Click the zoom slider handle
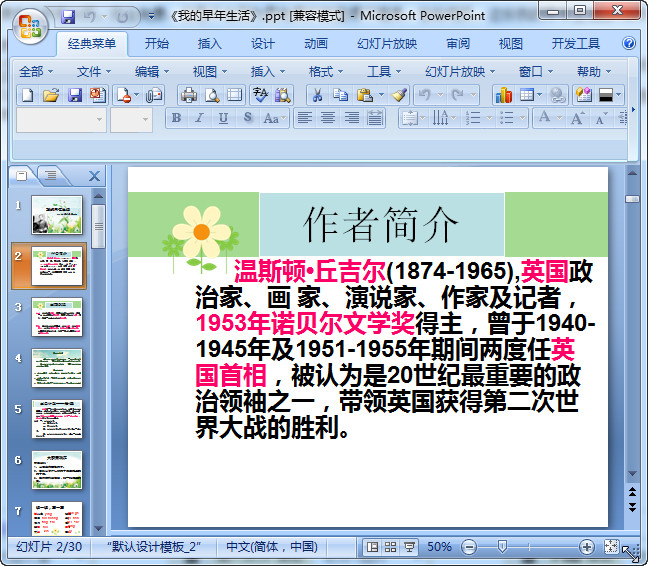 tap(501, 547)
